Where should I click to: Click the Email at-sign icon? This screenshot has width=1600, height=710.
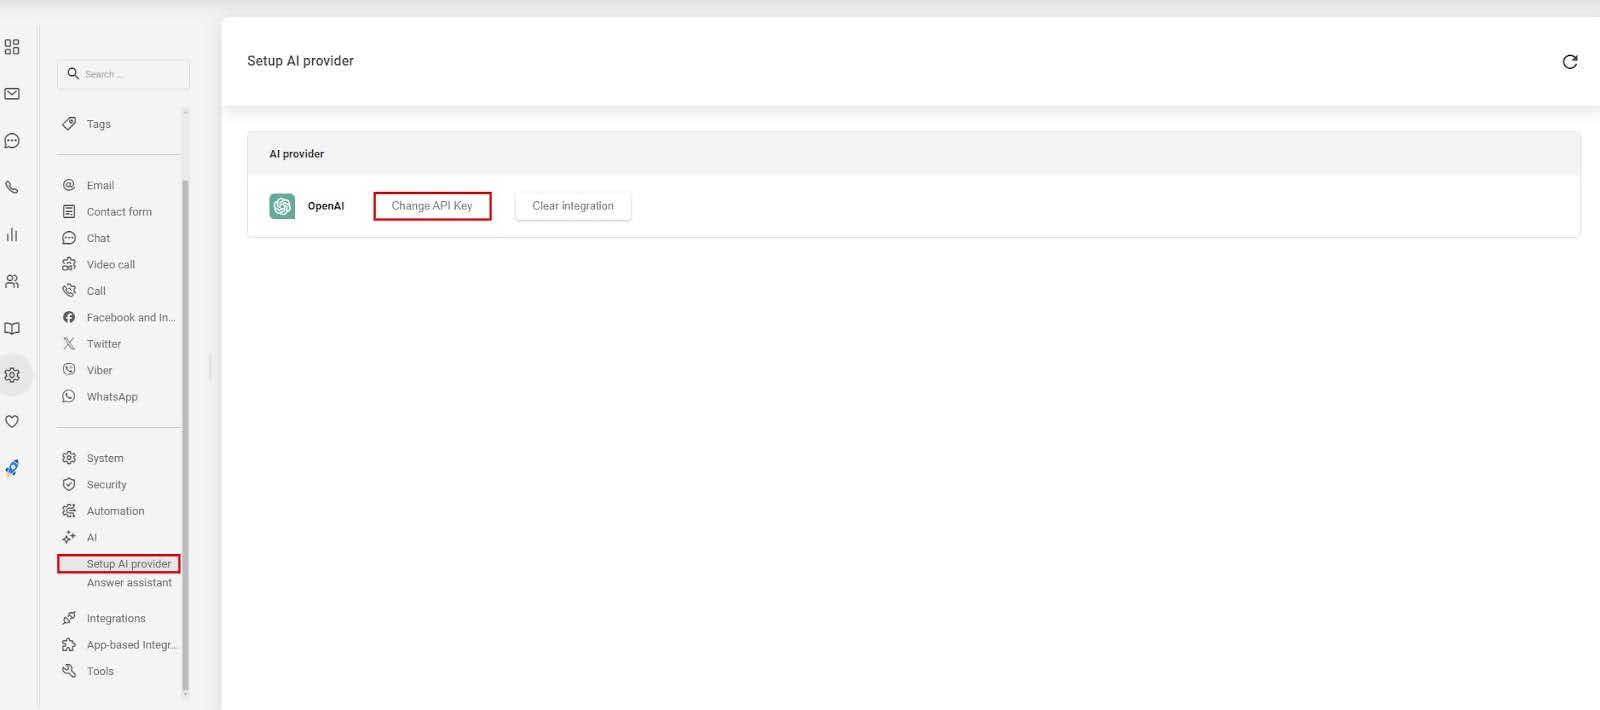point(69,185)
